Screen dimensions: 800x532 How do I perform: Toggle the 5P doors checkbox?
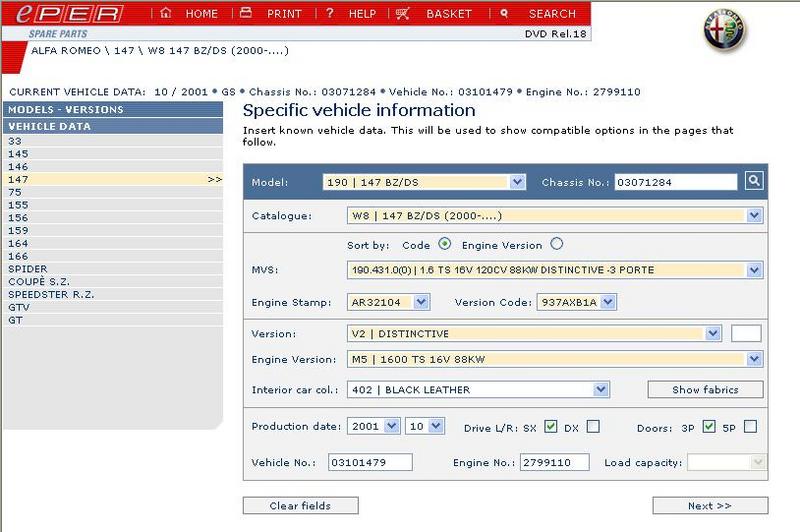coord(750,426)
